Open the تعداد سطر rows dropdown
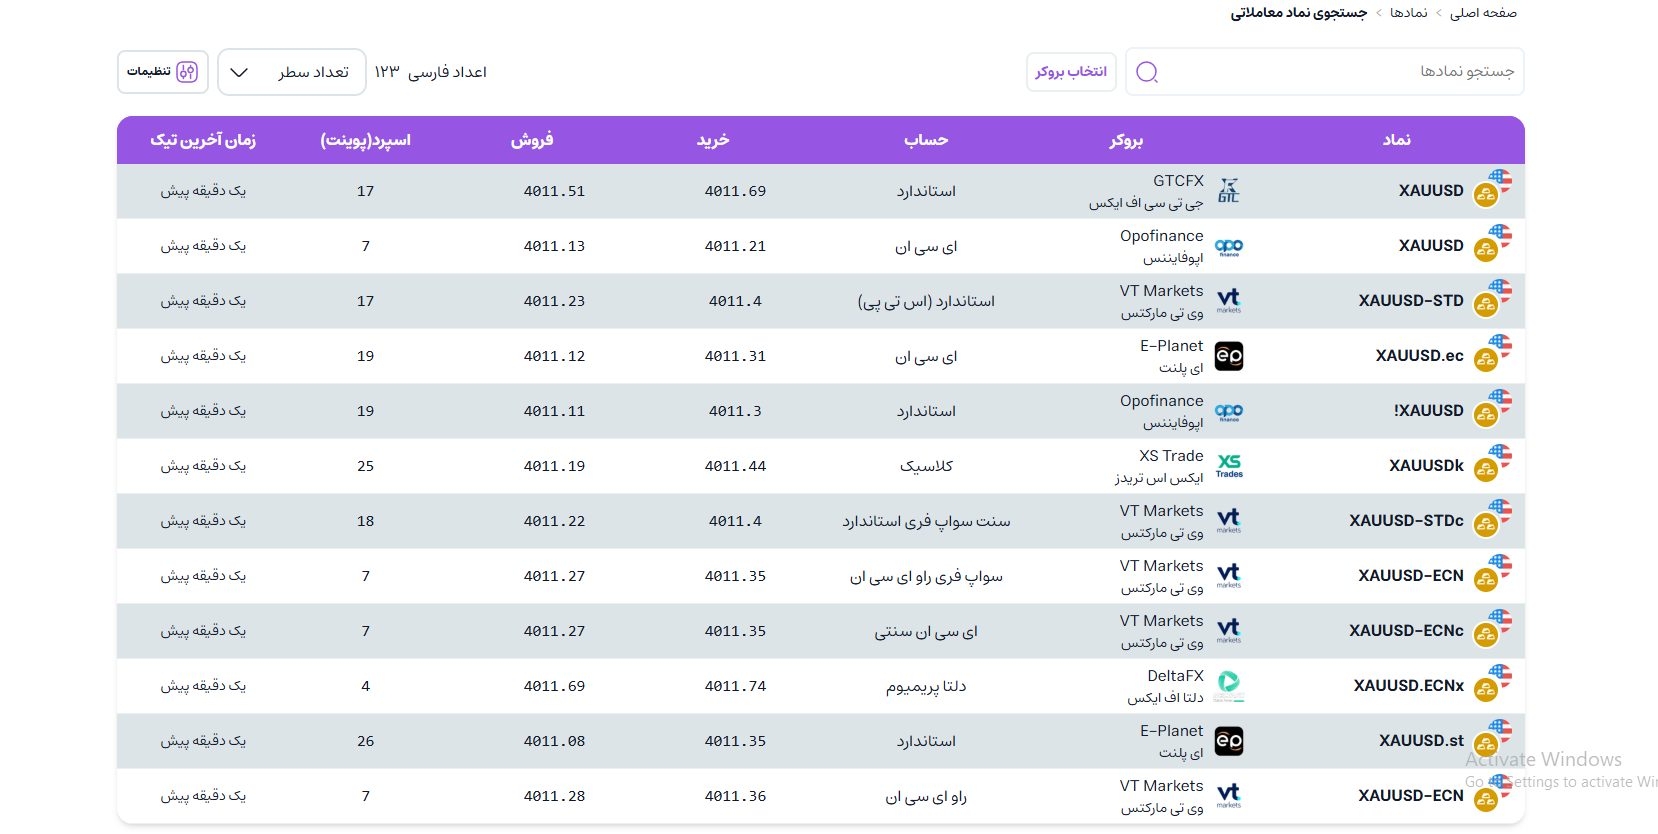Screen dimensions: 1658x834 [292, 72]
